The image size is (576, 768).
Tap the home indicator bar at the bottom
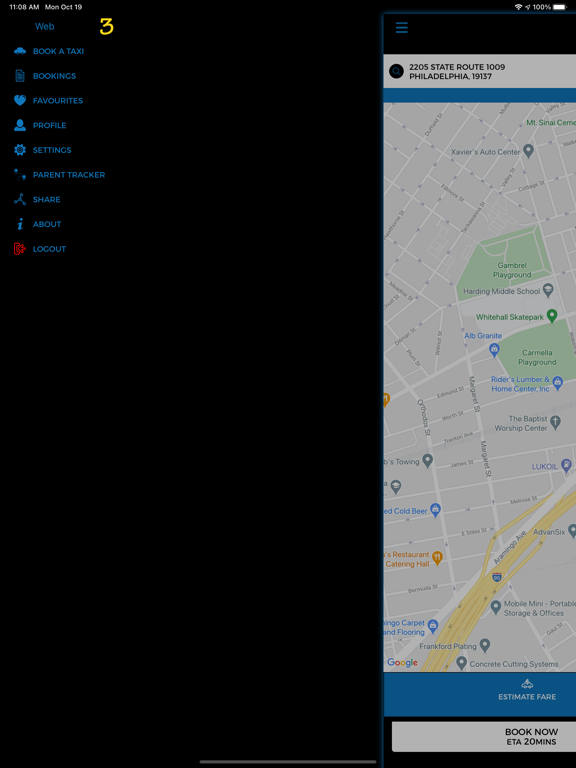tap(288, 762)
